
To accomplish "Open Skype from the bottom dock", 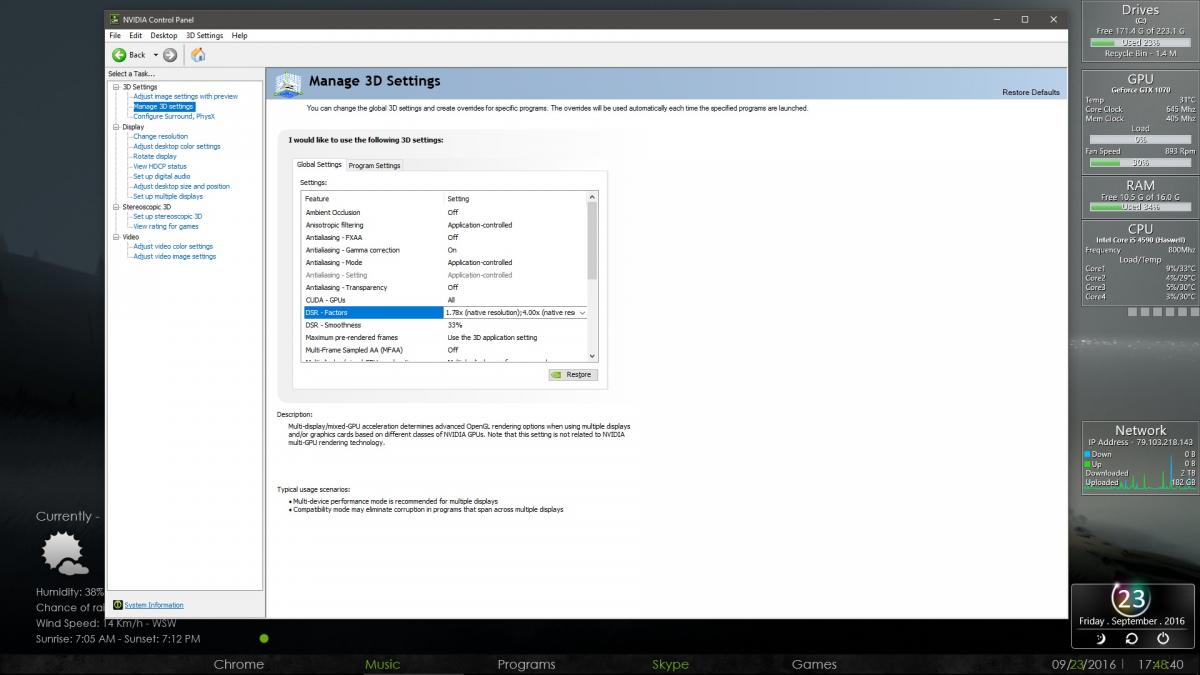I will point(670,664).
